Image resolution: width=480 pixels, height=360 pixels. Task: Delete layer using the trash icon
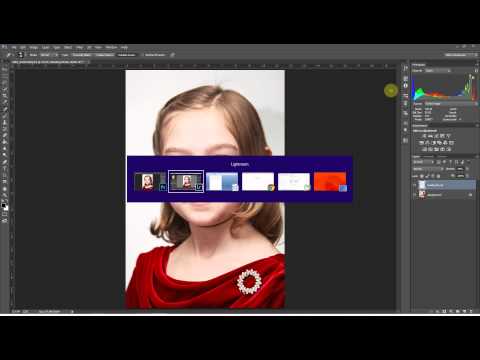[471, 311]
